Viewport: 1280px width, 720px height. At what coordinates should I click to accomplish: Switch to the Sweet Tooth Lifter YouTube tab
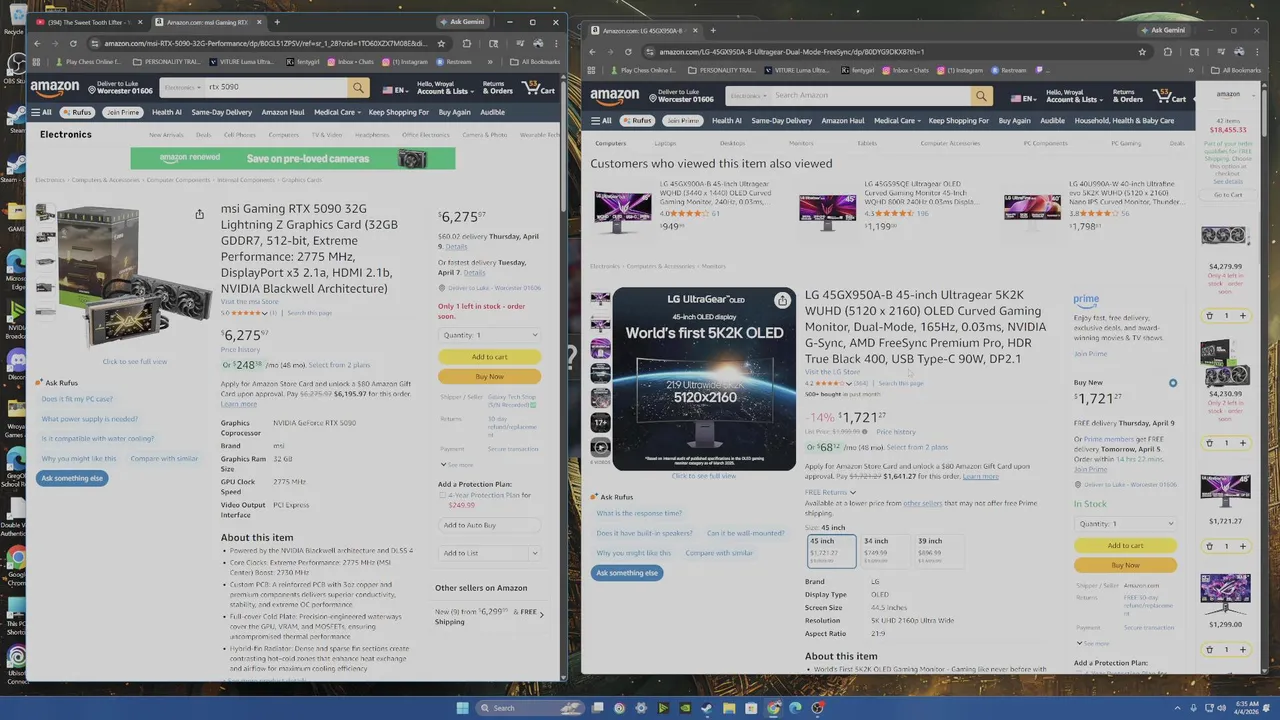click(88, 22)
